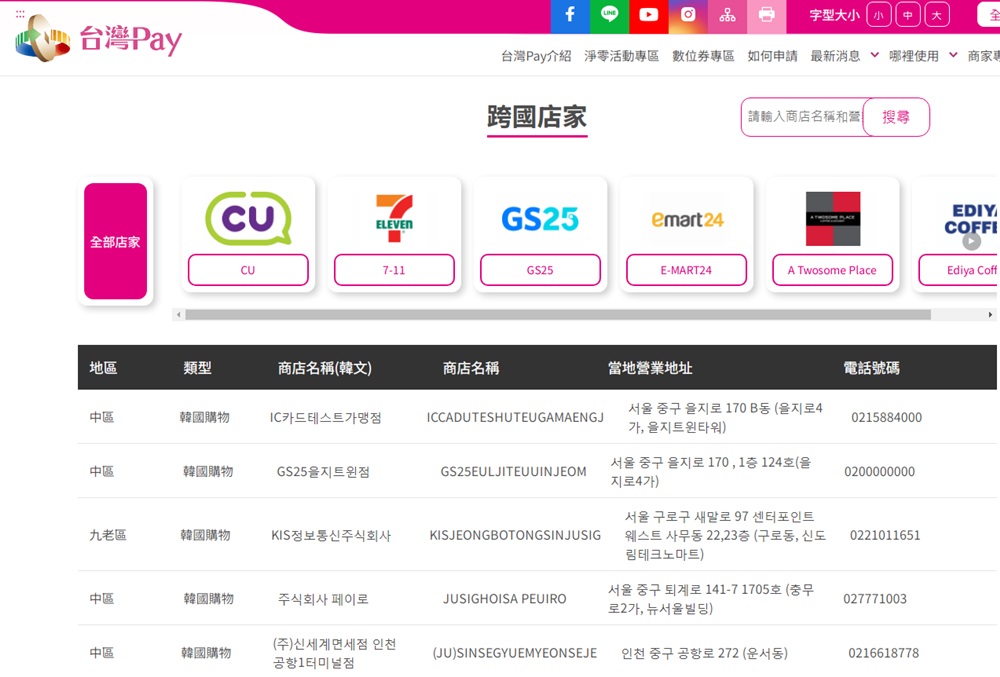Set font size to large (大)
This screenshot has height=677, width=1000.
(937, 15)
